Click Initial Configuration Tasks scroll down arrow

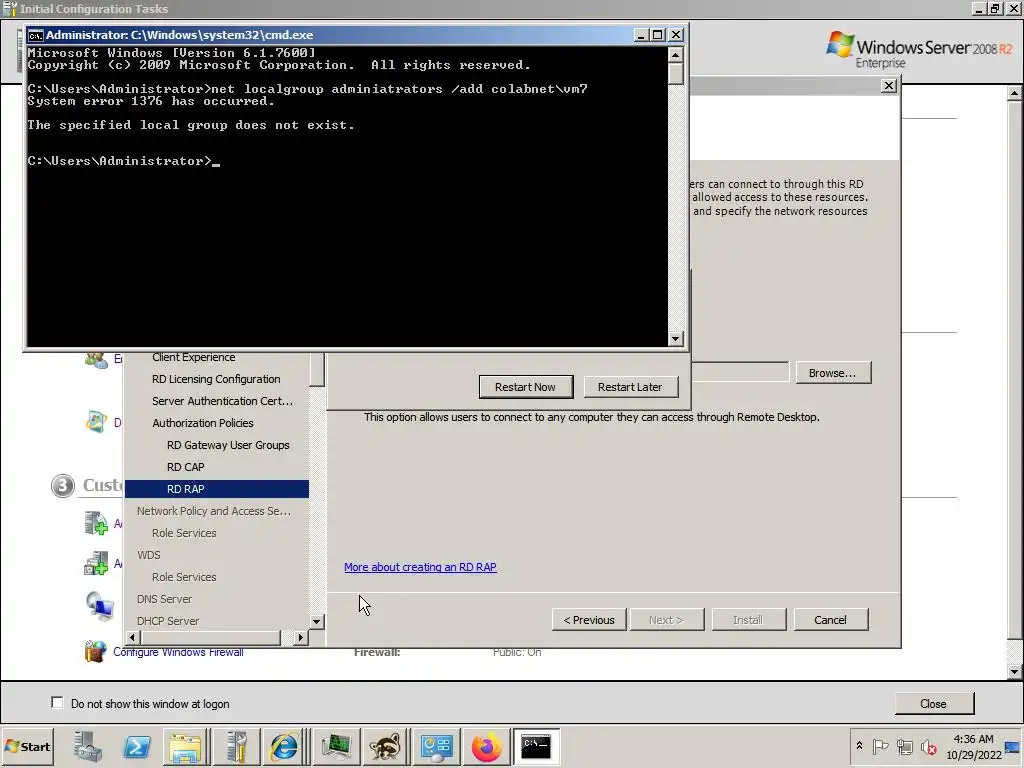1014,671
